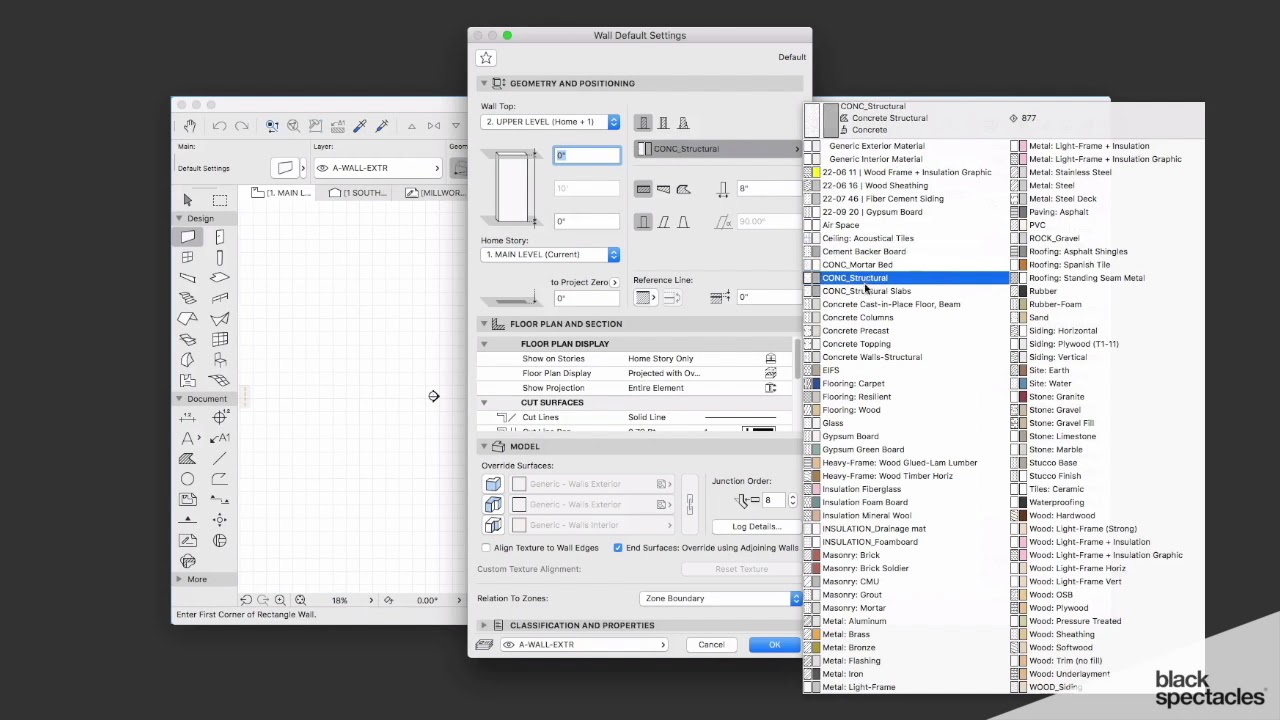Toggle outside face surface override
Screen dimensions: 1280x720
493,484
